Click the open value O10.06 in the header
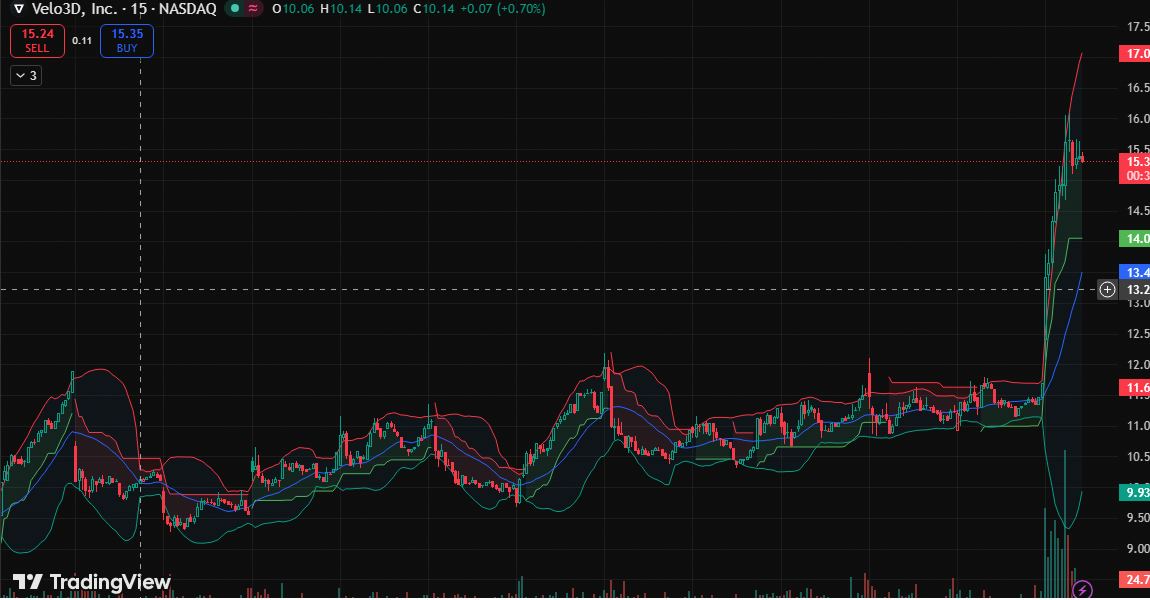The image size is (1150, 600). 293,9
